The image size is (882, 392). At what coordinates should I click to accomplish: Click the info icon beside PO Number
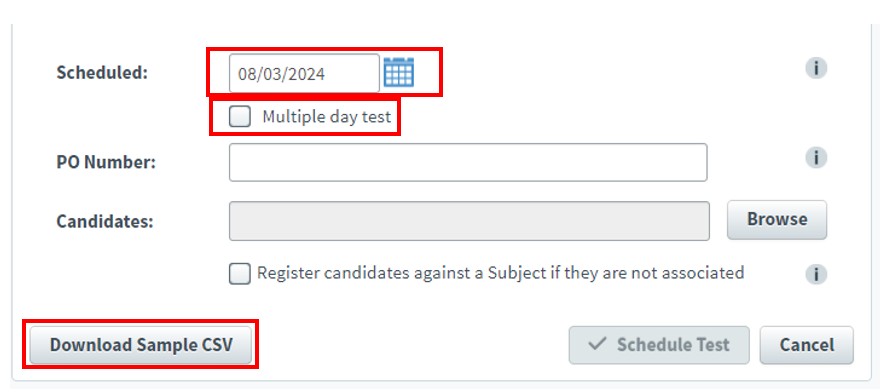816,157
